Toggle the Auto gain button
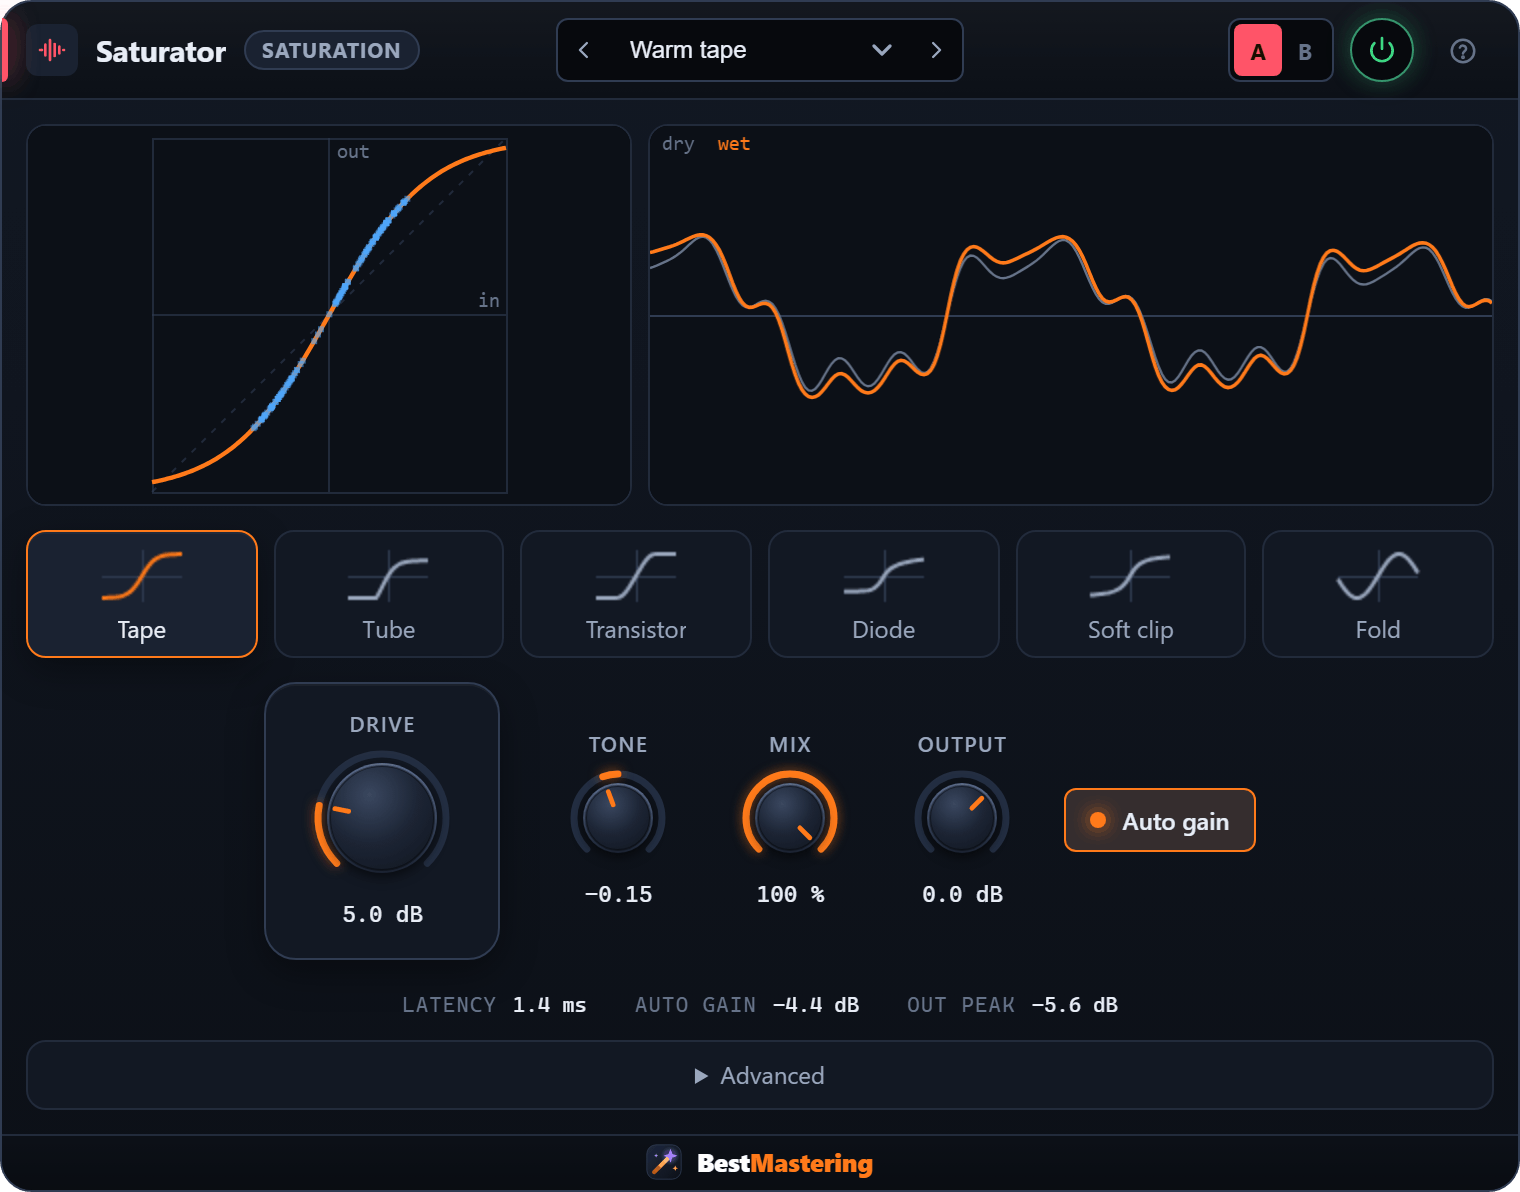This screenshot has width=1520, height=1192. point(1160,820)
